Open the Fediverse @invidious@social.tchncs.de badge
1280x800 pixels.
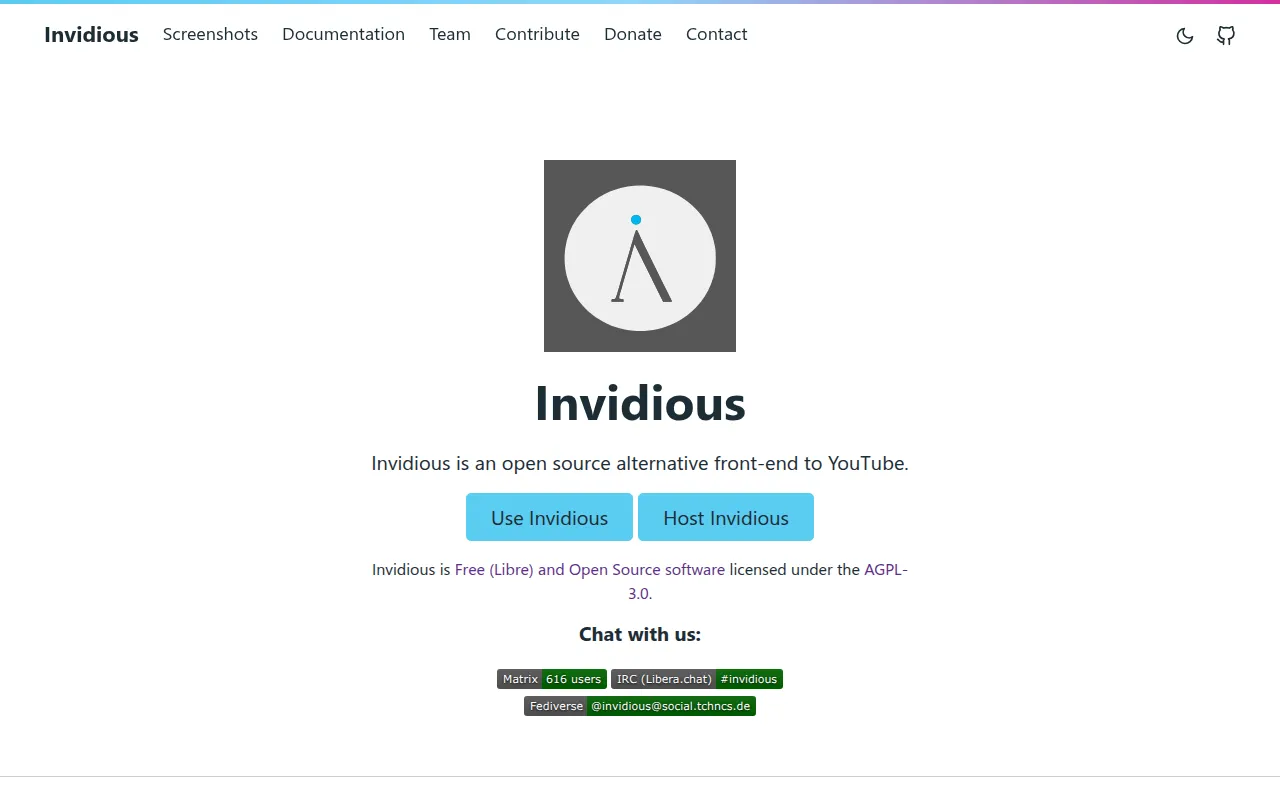coord(640,706)
